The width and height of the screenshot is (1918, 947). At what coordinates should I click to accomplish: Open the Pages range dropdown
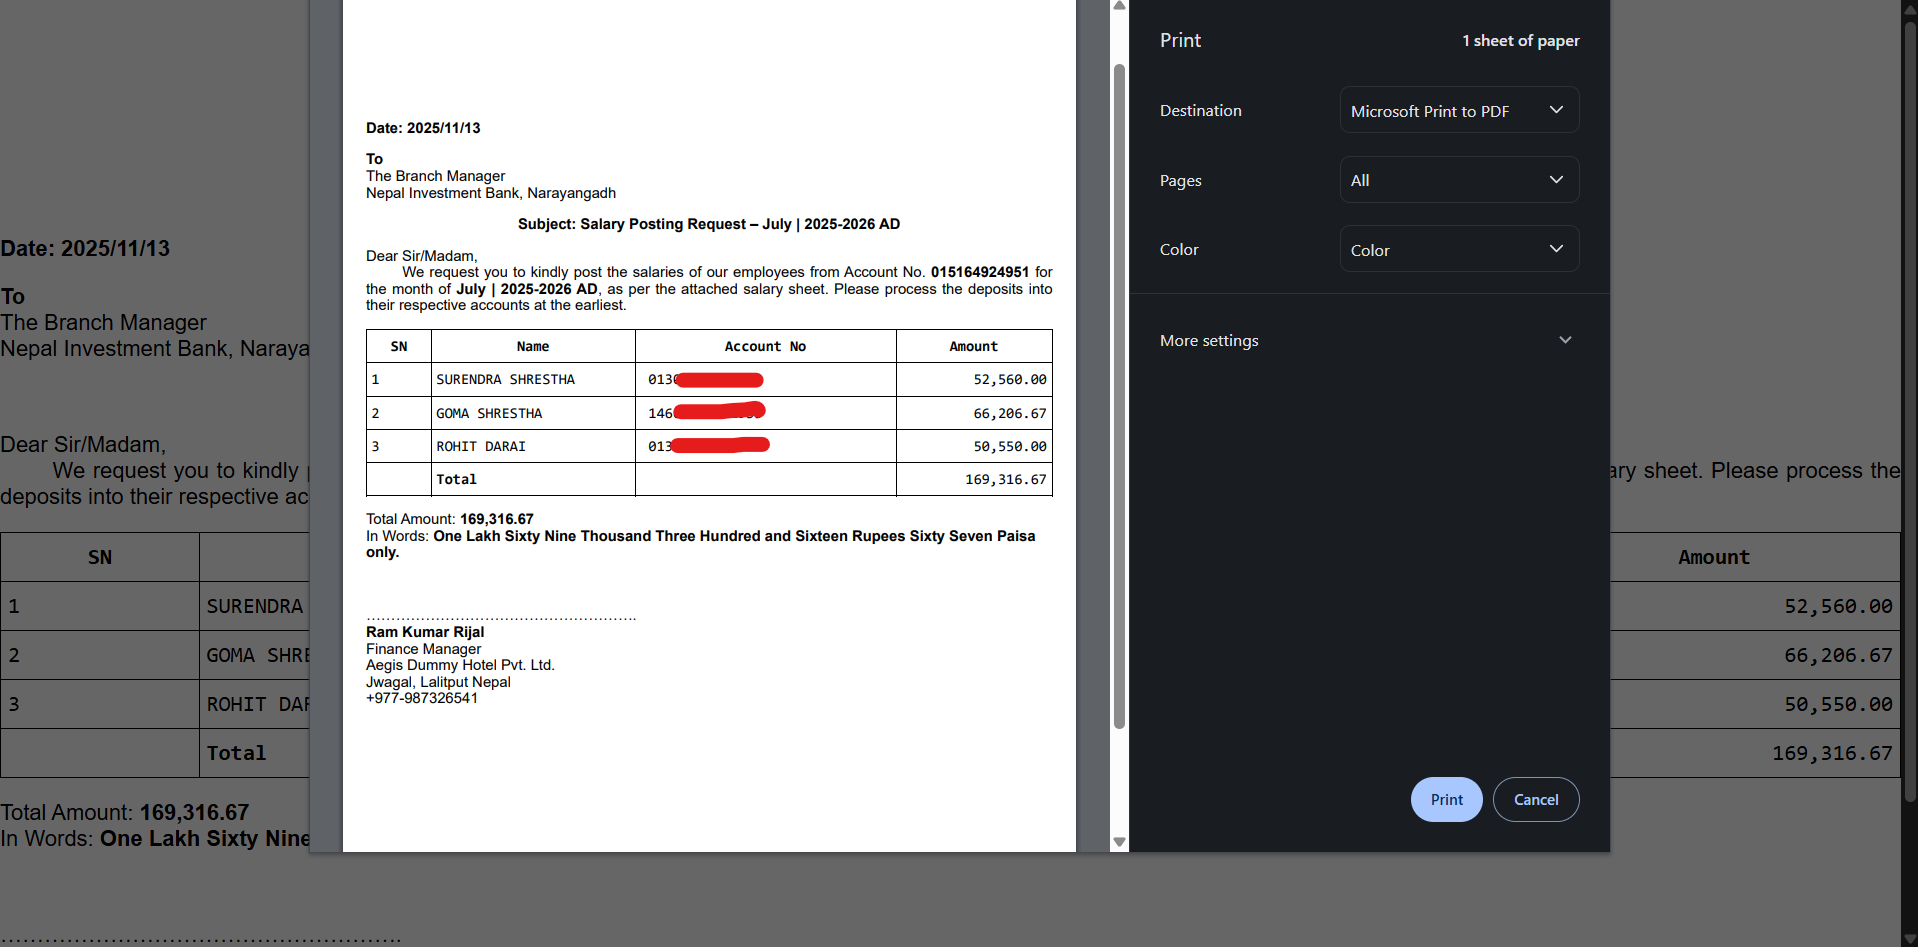click(x=1458, y=180)
